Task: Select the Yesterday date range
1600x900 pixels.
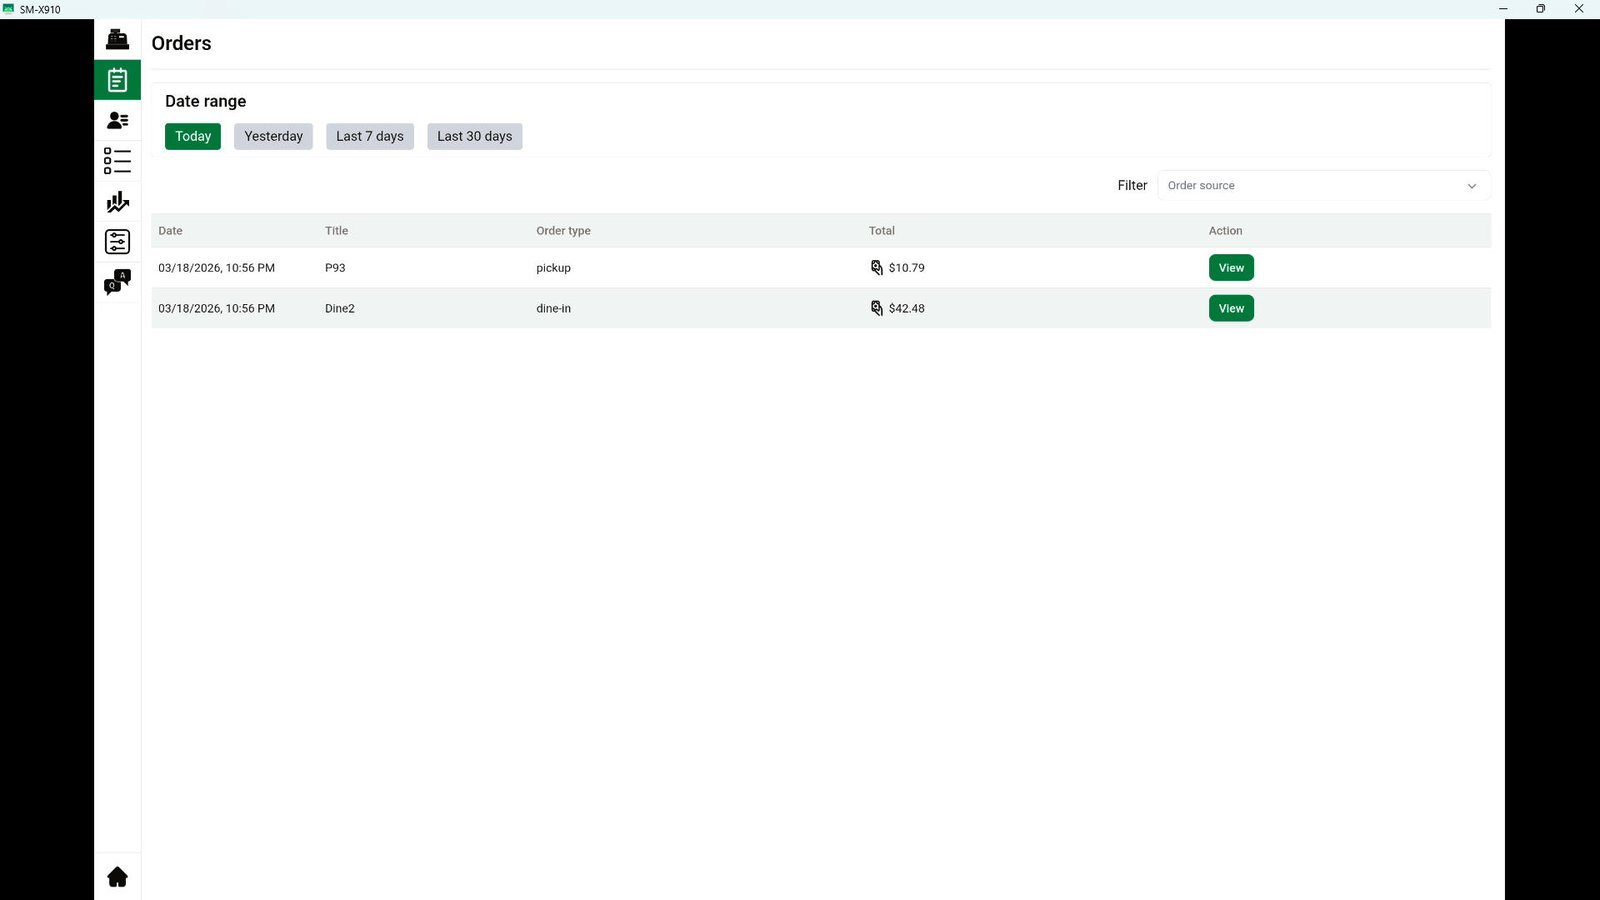Action: 273,136
